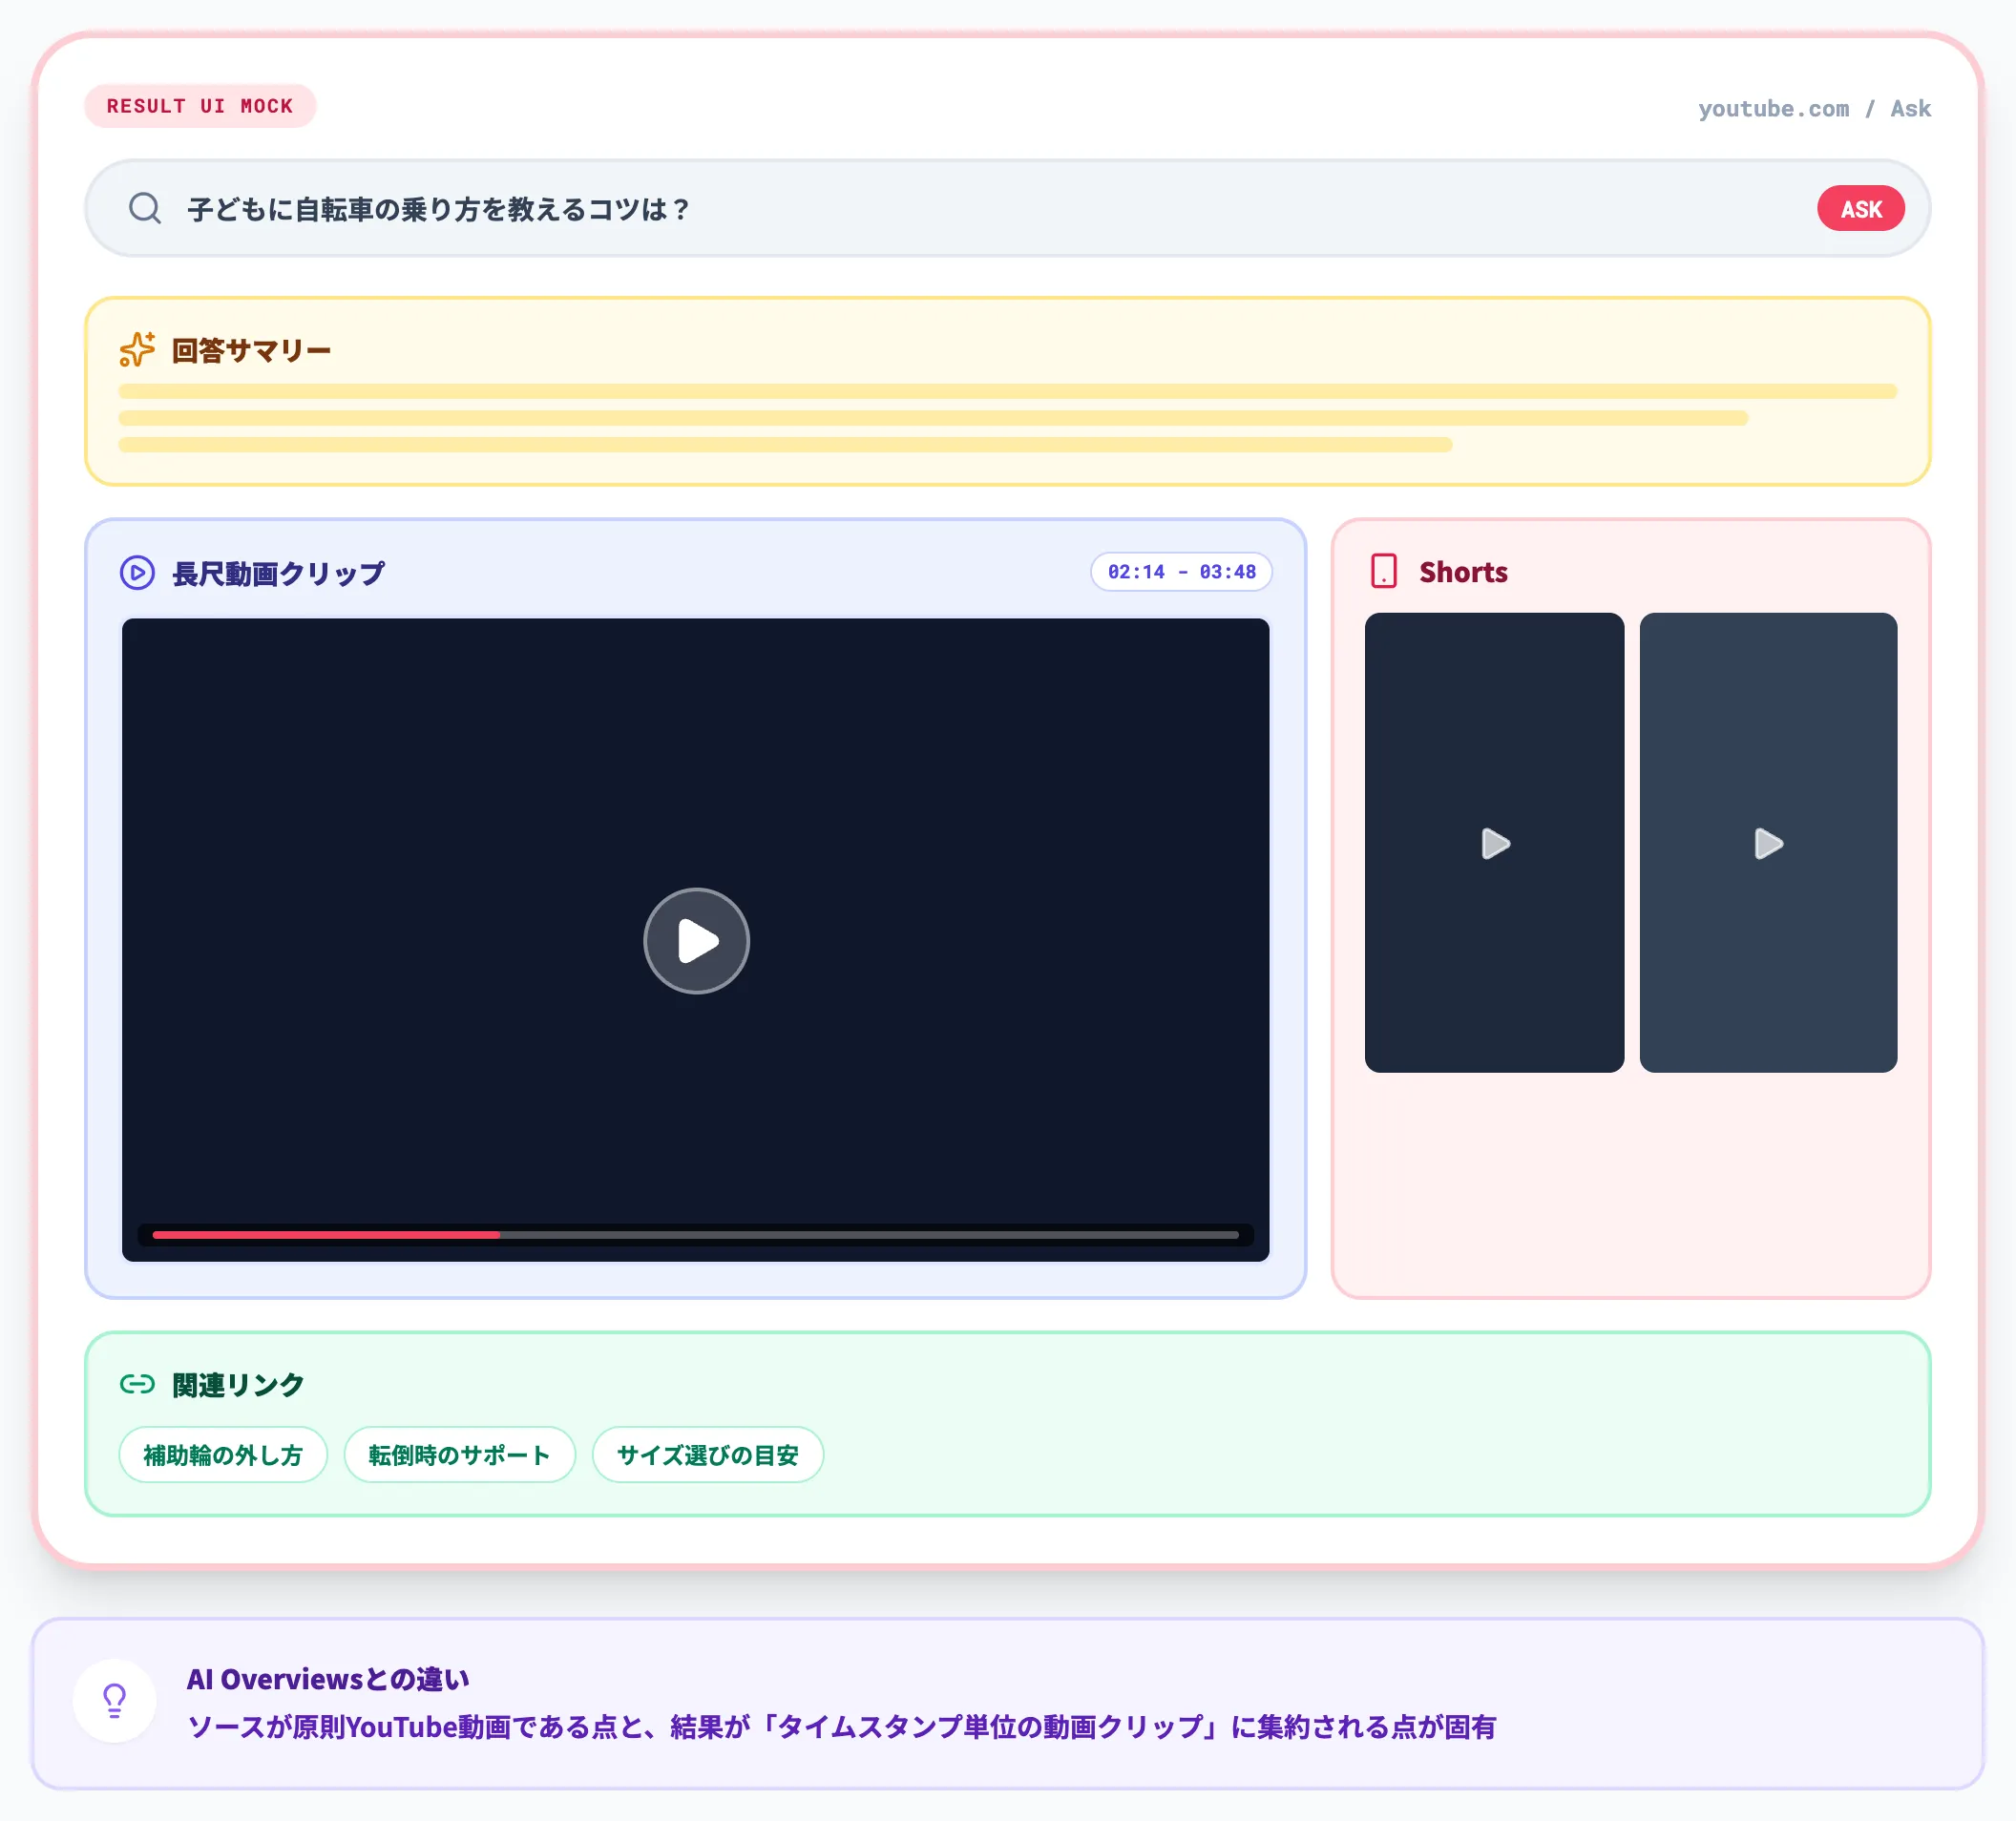2016x1821 pixels.
Task: Open the サイズ選びの目安 related link
Action: point(707,1454)
